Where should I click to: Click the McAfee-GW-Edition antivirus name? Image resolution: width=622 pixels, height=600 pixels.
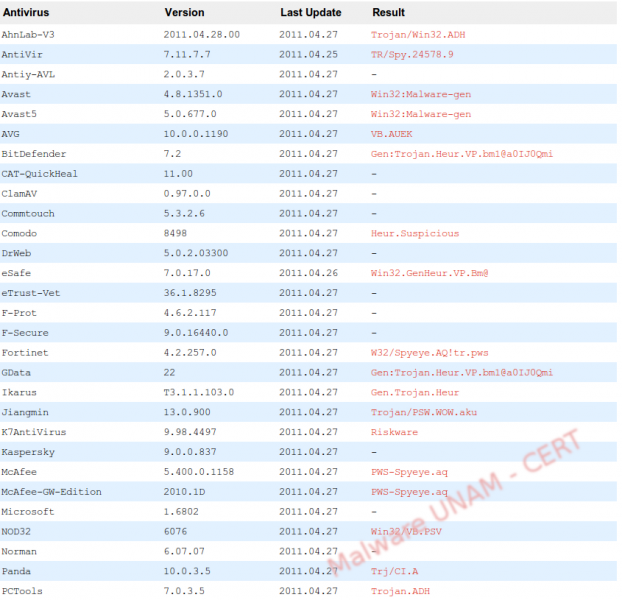coord(52,492)
